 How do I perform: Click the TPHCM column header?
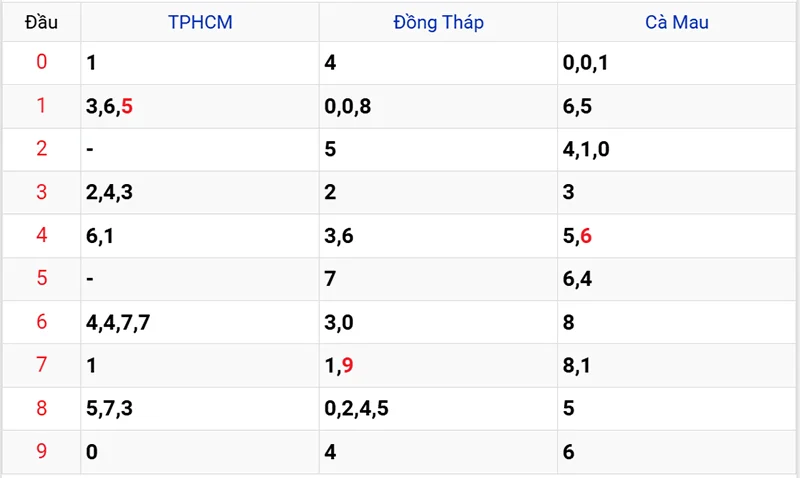coord(200,21)
